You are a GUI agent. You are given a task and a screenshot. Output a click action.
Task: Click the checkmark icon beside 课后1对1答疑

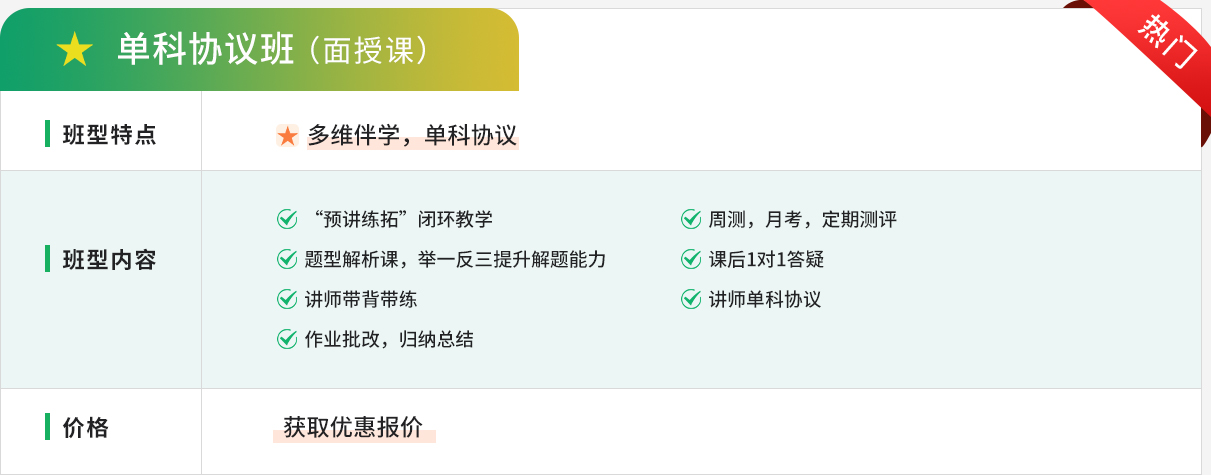pyautogui.click(x=691, y=259)
